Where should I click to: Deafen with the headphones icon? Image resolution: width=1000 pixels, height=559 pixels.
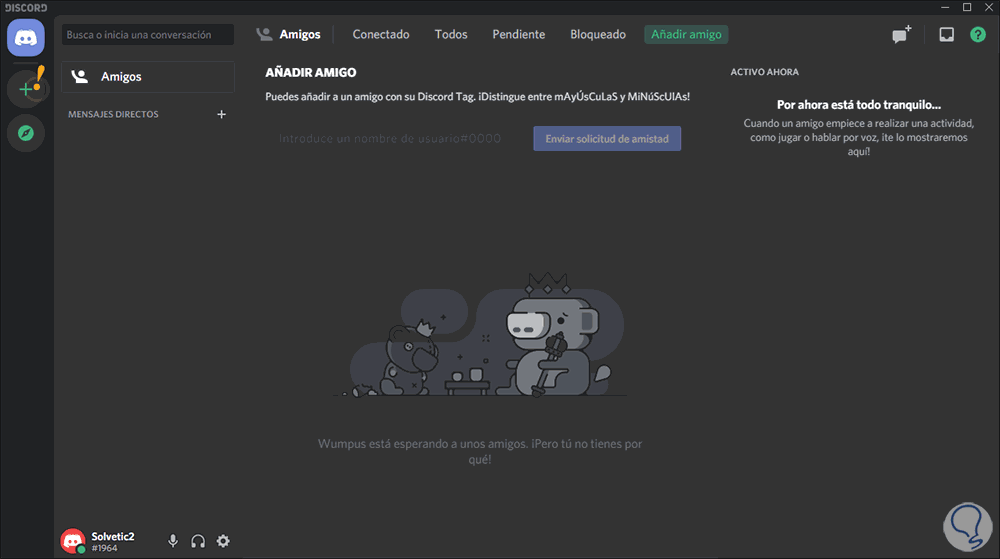tap(198, 541)
